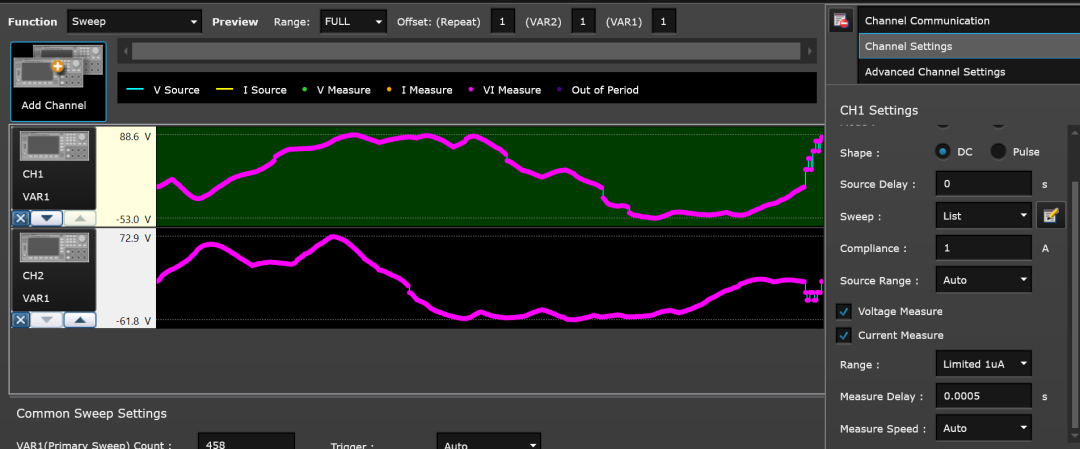The width and height of the screenshot is (1080, 449).
Task: Switch to Advanced Channel Settings
Action: click(934, 72)
